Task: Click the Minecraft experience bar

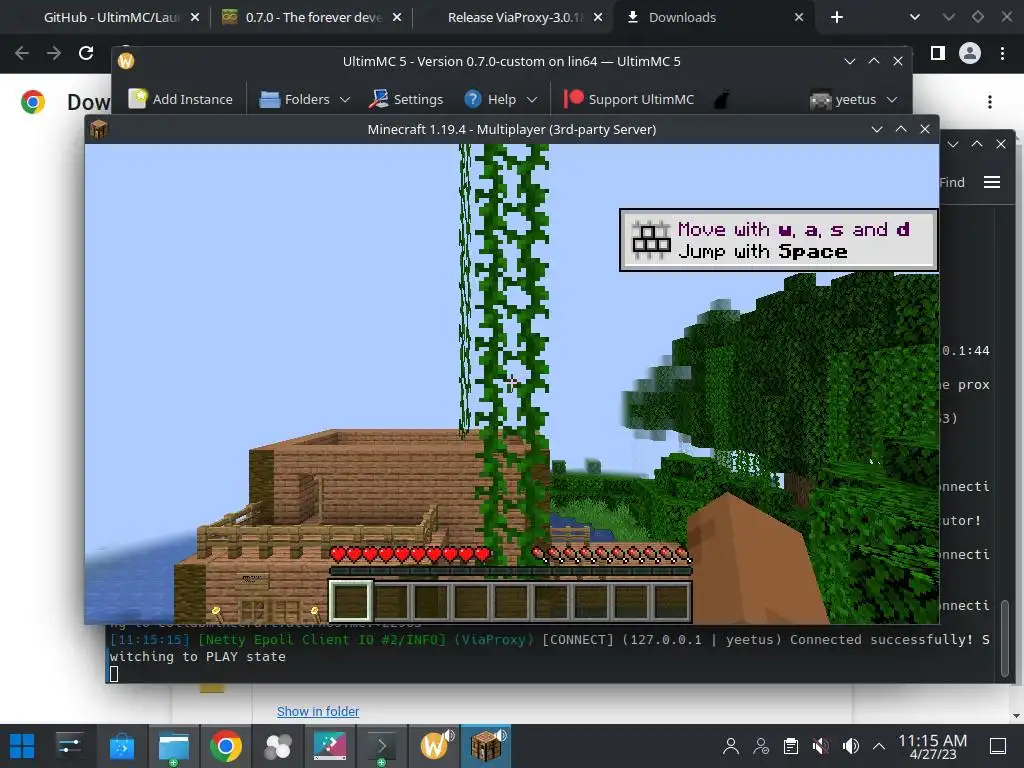Action: (510, 571)
